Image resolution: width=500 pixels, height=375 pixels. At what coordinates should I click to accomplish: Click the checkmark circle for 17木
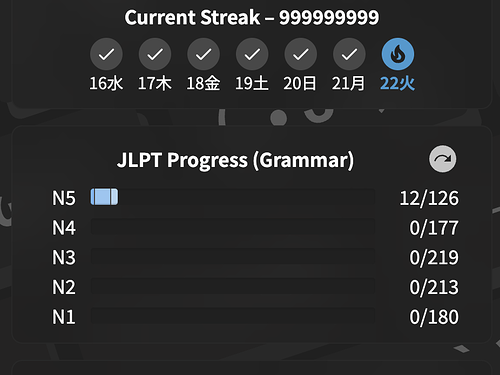(155, 54)
